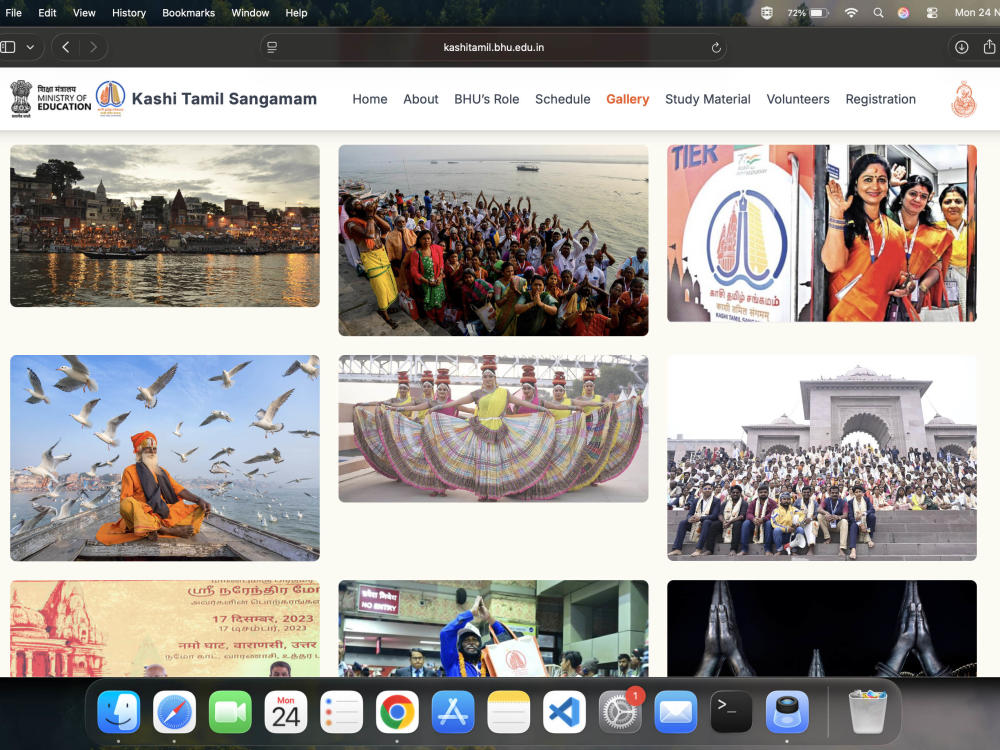Open the Siri icon in menu bar
1000x750 pixels.
[903, 13]
